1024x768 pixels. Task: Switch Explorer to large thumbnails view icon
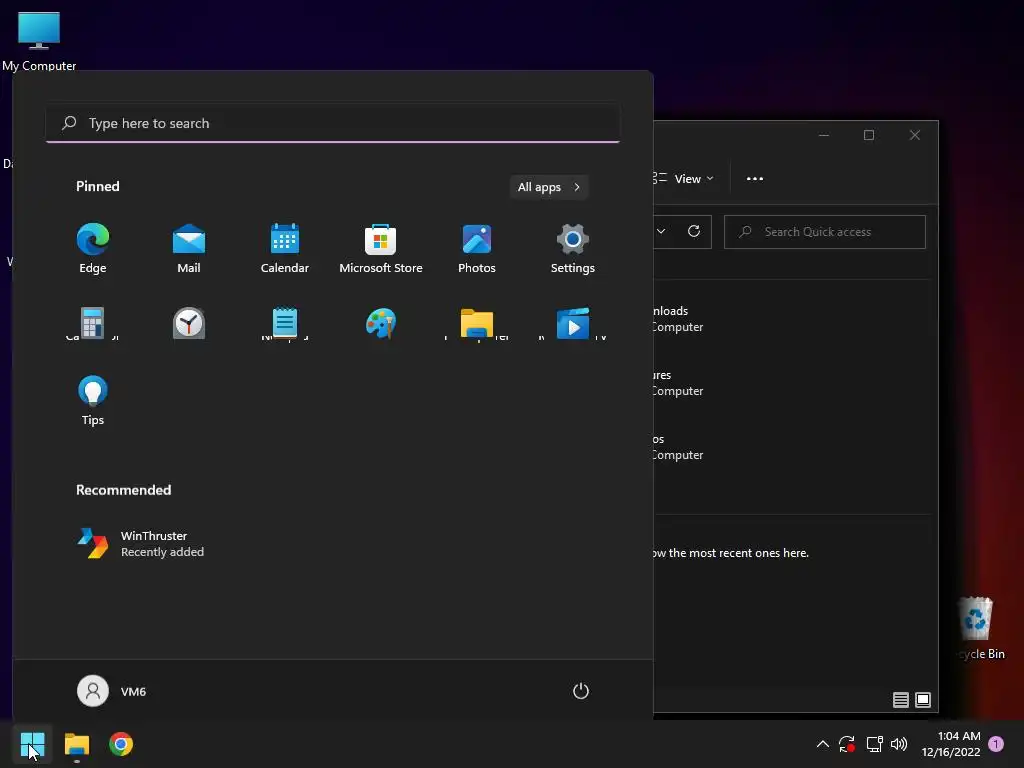923,700
